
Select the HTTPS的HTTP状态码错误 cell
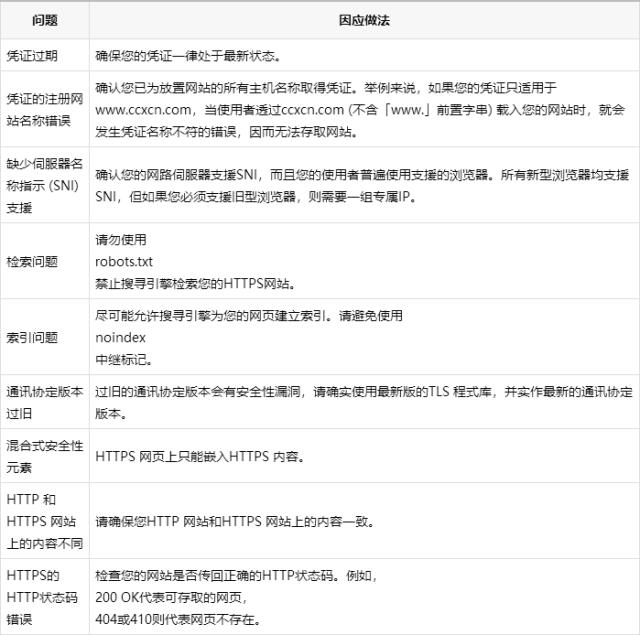tap(44, 597)
